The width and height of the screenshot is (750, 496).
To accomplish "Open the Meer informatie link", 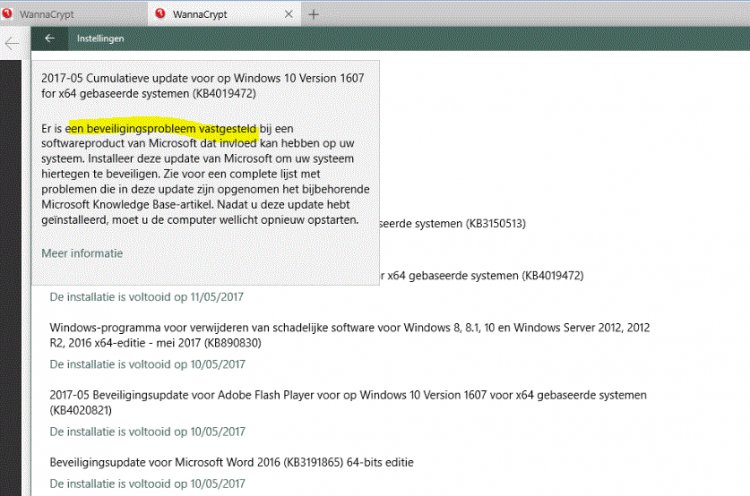I will click(82, 253).
